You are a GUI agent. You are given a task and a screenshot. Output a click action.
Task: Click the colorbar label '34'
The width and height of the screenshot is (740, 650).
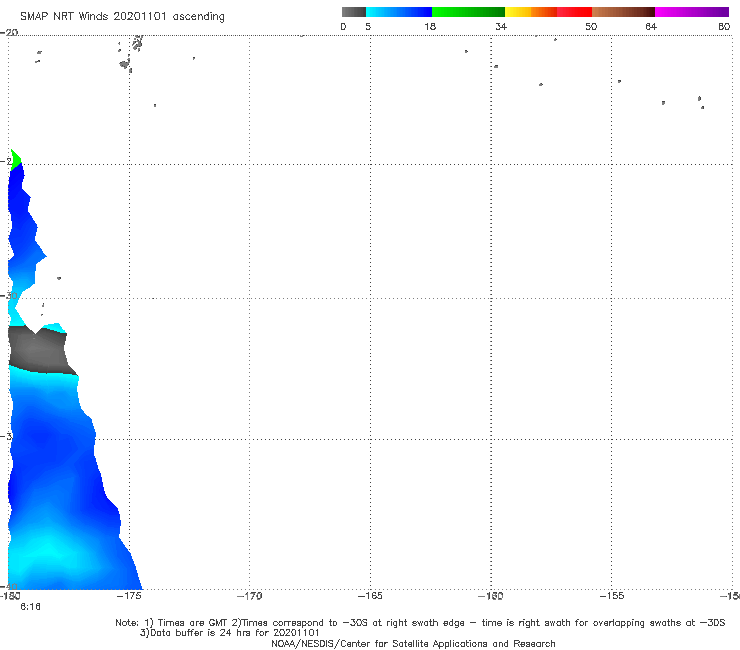[501, 27]
